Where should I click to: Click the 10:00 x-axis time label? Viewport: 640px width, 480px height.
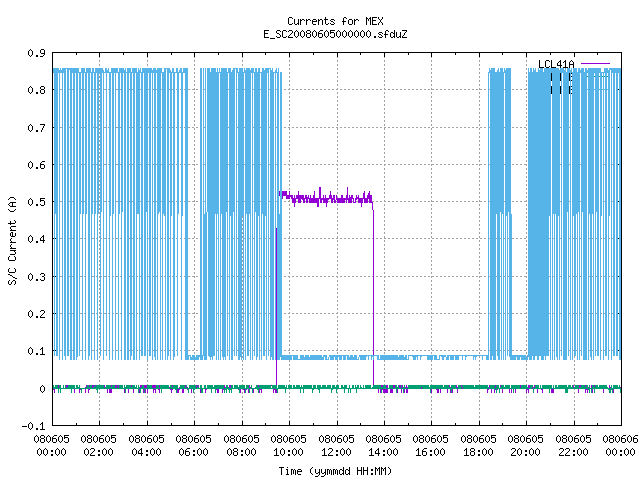(289, 452)
